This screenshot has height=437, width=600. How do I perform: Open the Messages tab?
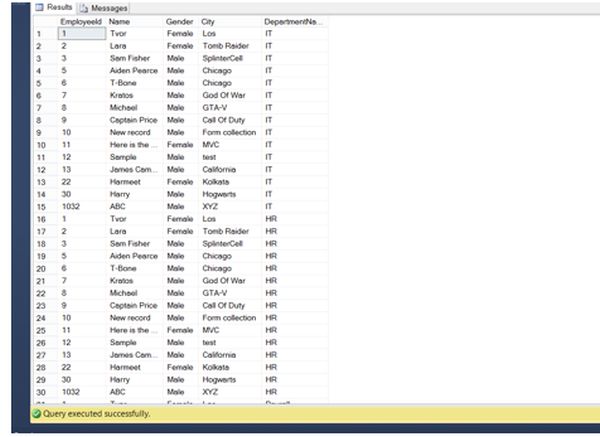coord(104,8)
